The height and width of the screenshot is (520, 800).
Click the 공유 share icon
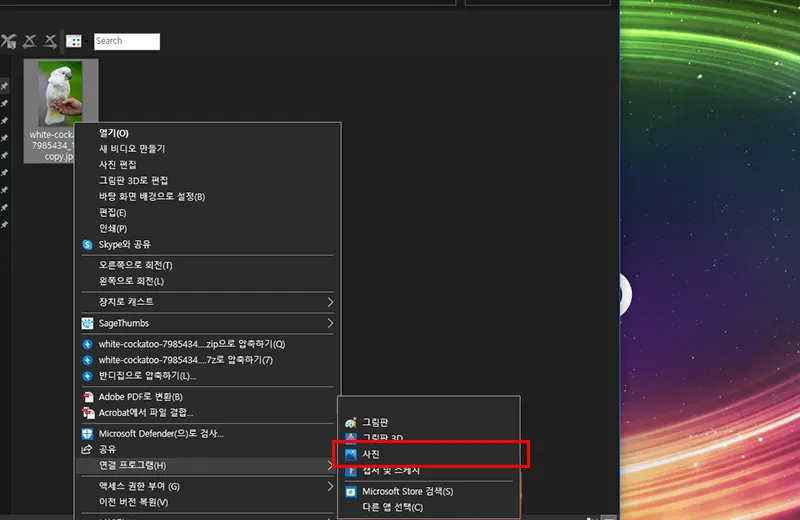point(87,450)
